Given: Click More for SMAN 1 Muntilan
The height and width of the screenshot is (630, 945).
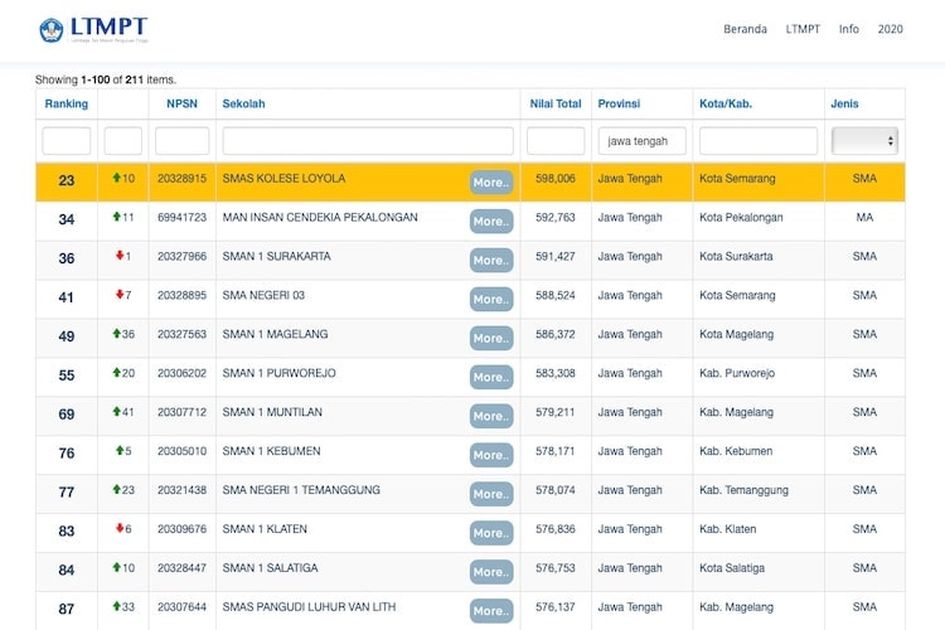Looking at the screenshot, I should [x=491, y=416].
